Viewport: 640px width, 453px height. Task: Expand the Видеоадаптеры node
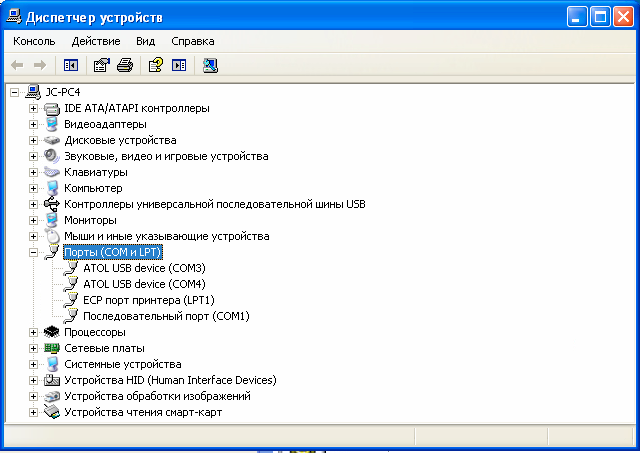pos(33,124)
